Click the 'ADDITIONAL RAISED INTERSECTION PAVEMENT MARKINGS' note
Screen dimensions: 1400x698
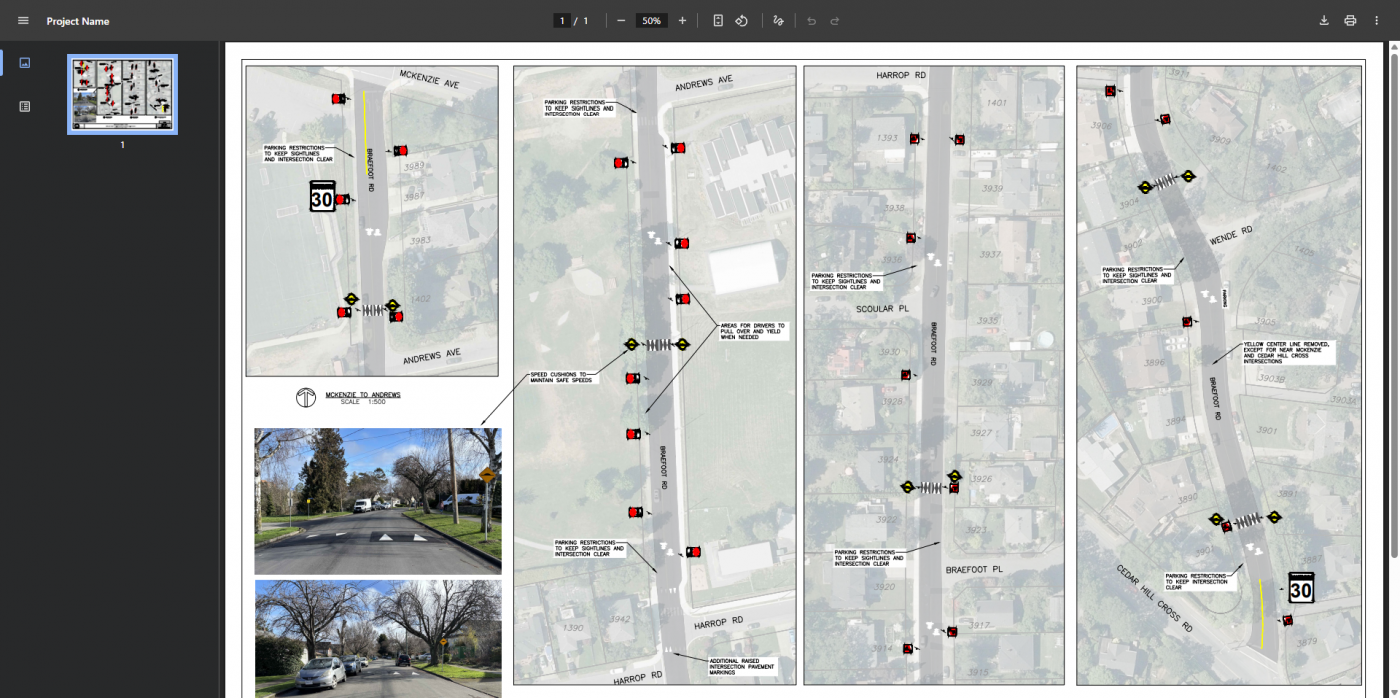[x=741, y=666]
